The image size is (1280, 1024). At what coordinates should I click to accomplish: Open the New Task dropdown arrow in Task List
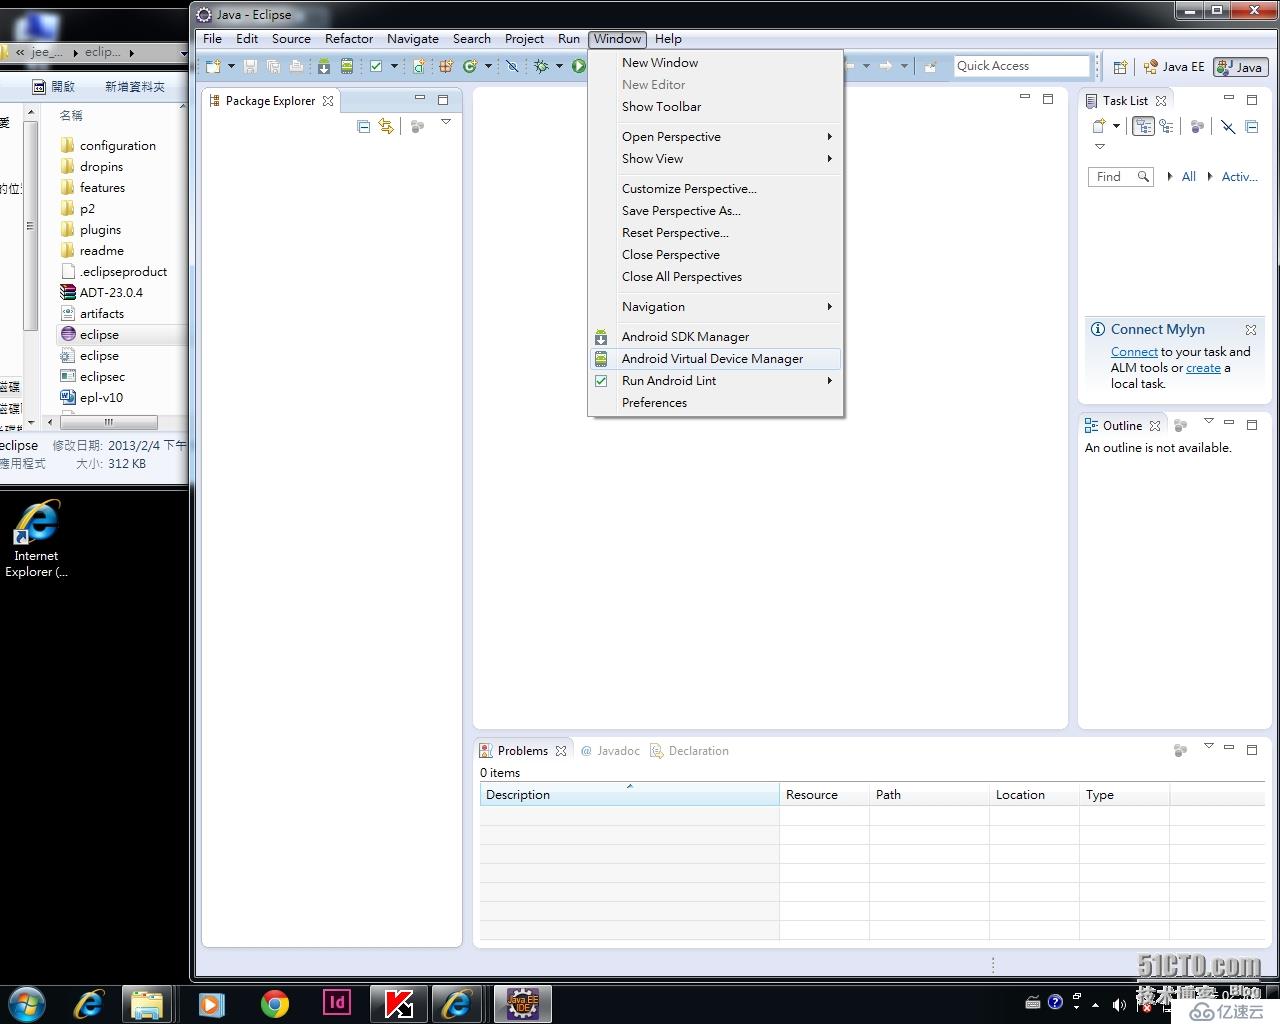coord(1116,126)
